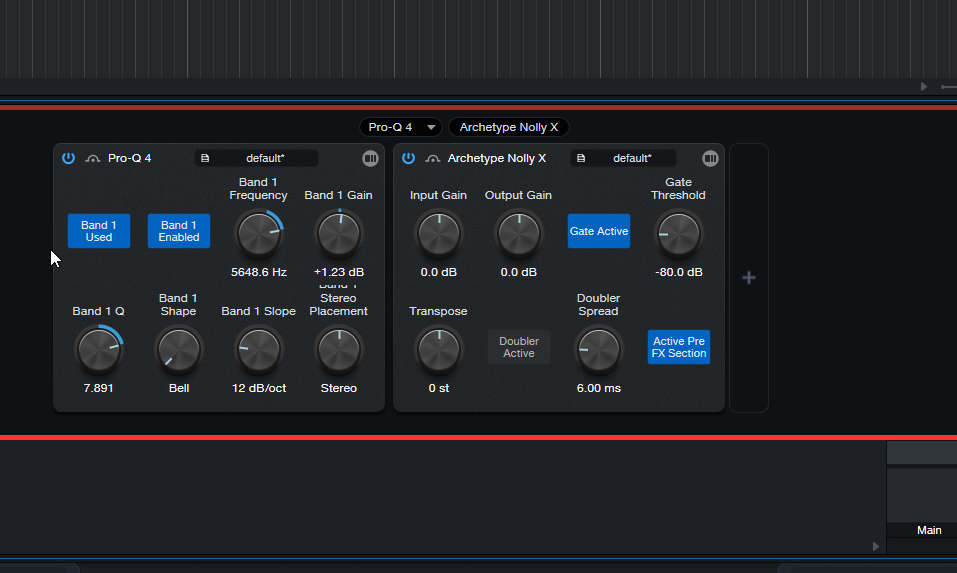Click Bell shape value
Screen dimensions: 957x573
[x=179, y=388]
